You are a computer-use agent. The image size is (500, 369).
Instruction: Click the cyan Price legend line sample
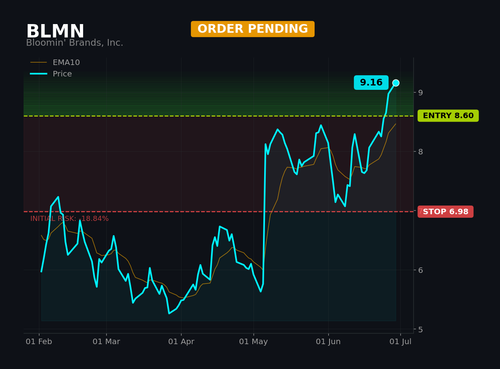pos(38,74)
